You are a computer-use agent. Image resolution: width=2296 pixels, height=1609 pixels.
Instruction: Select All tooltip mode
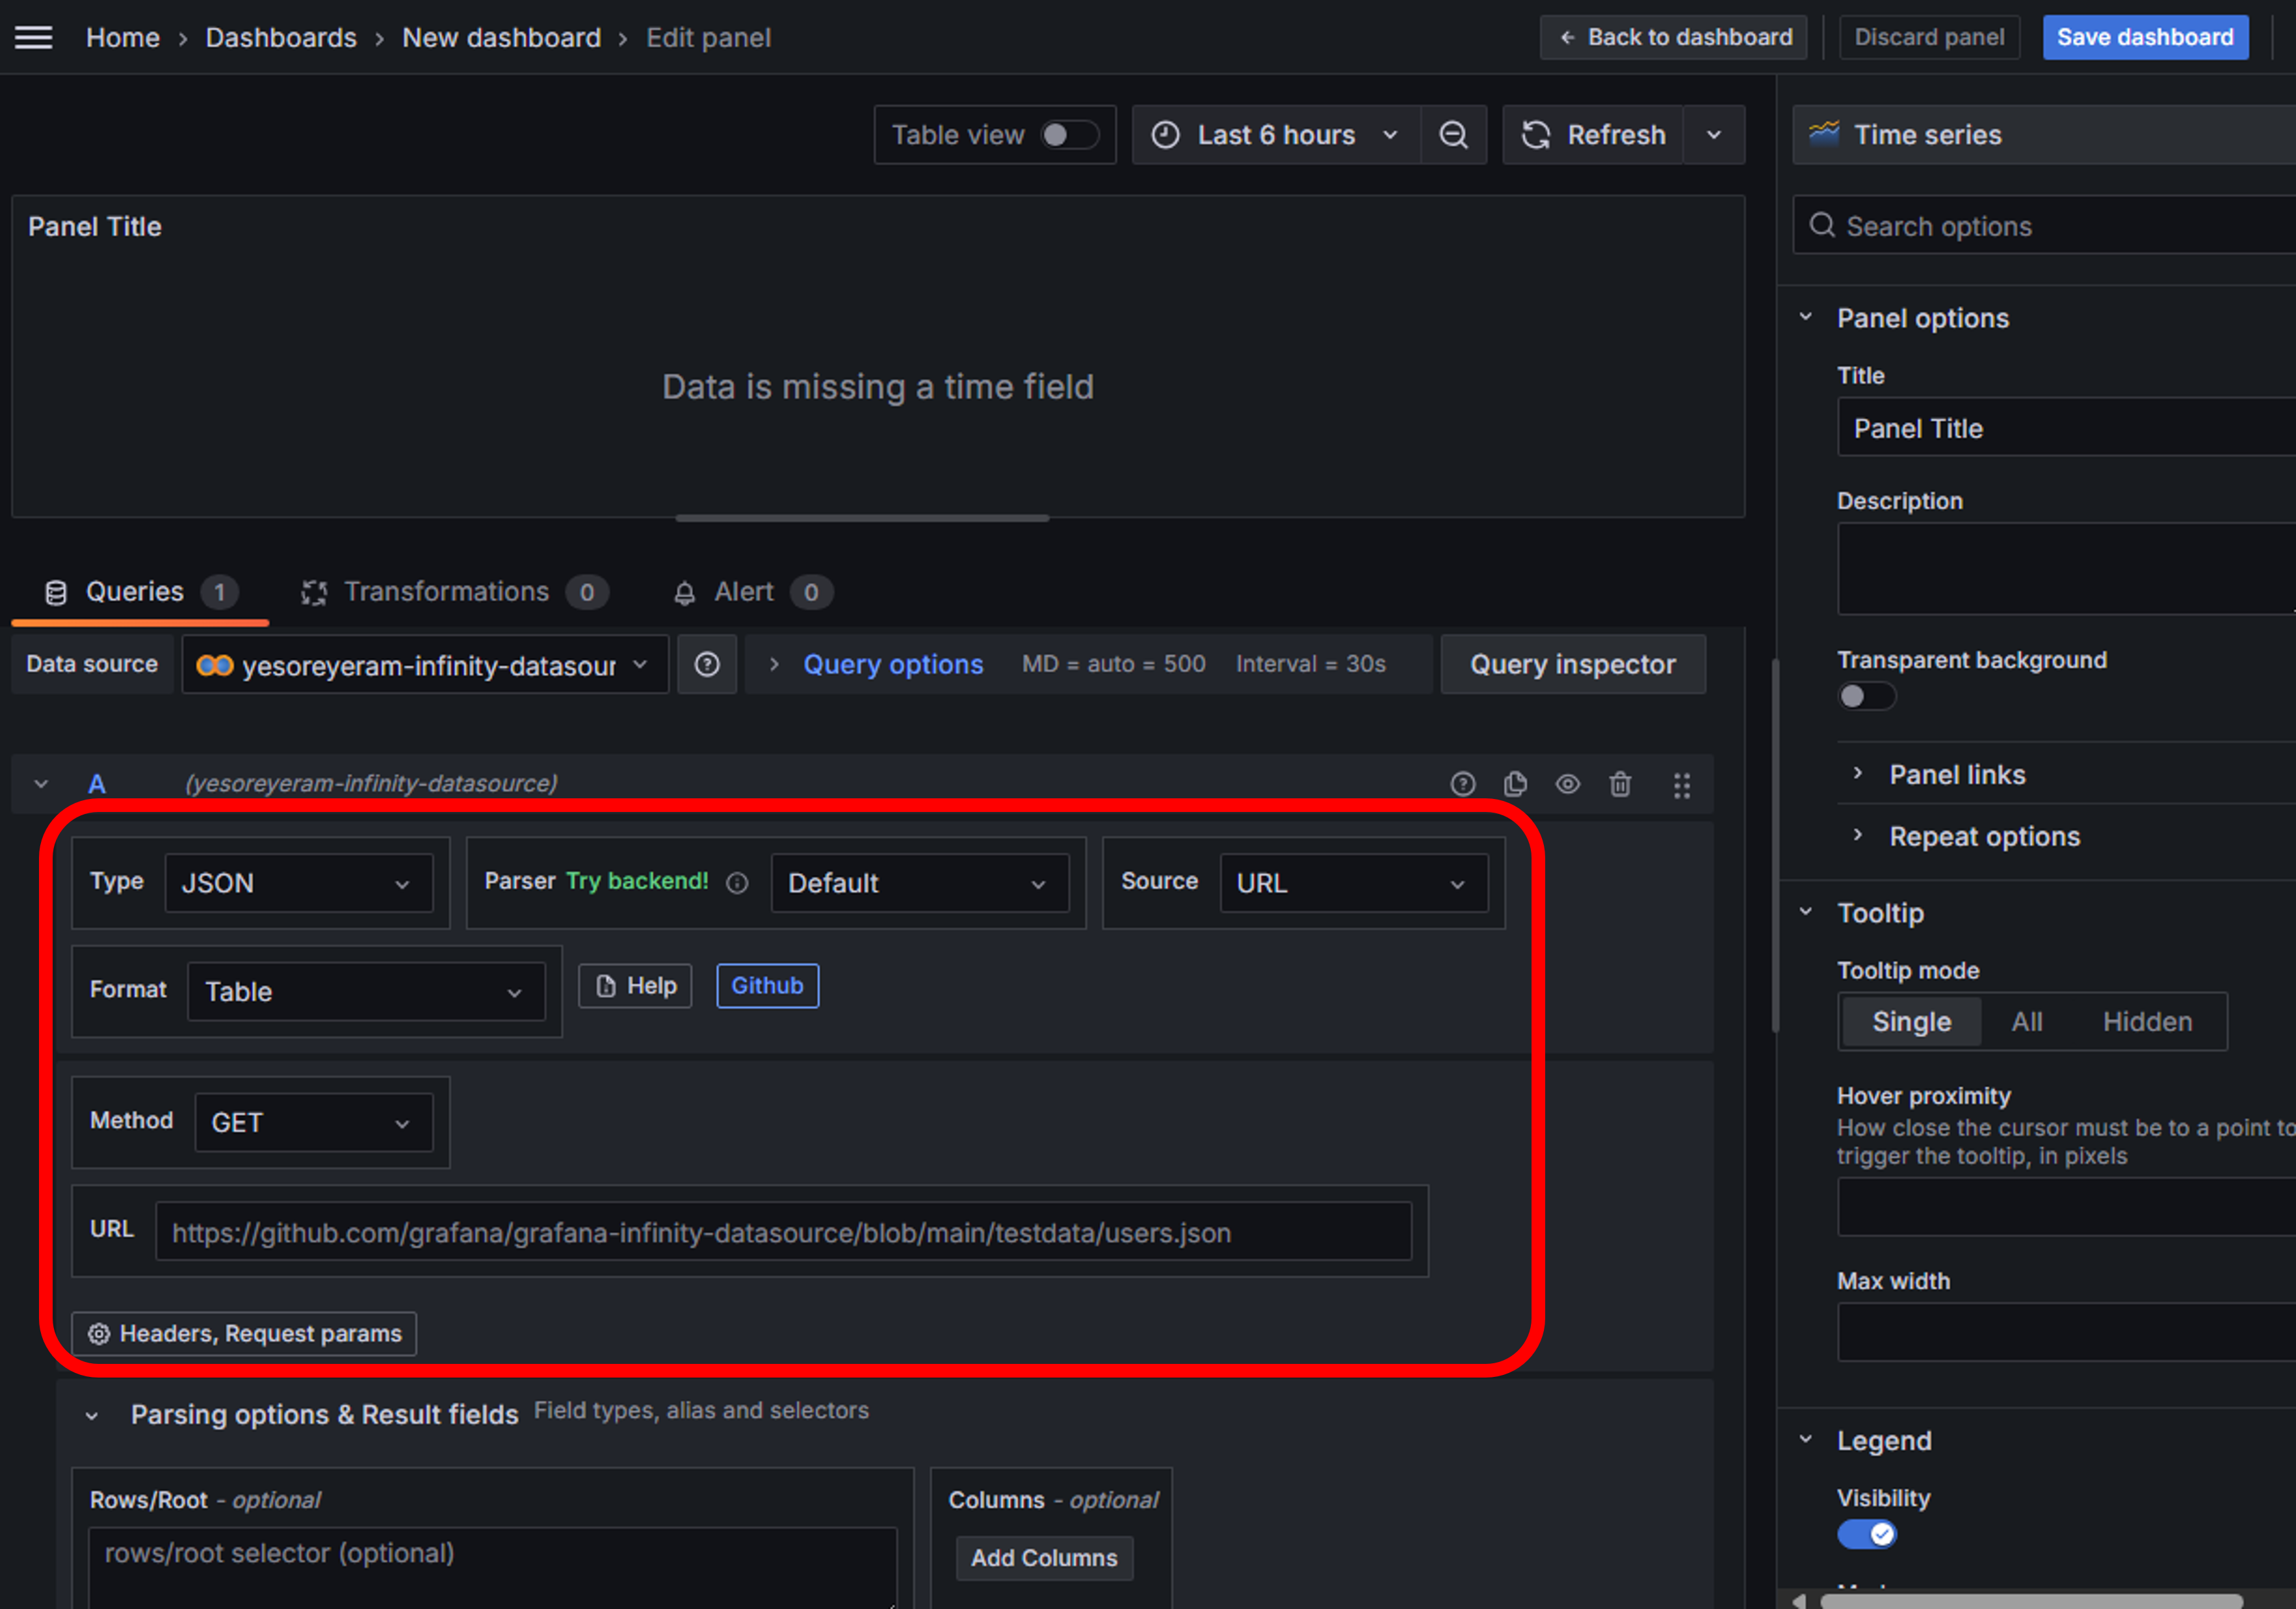coord(2027,1021)
